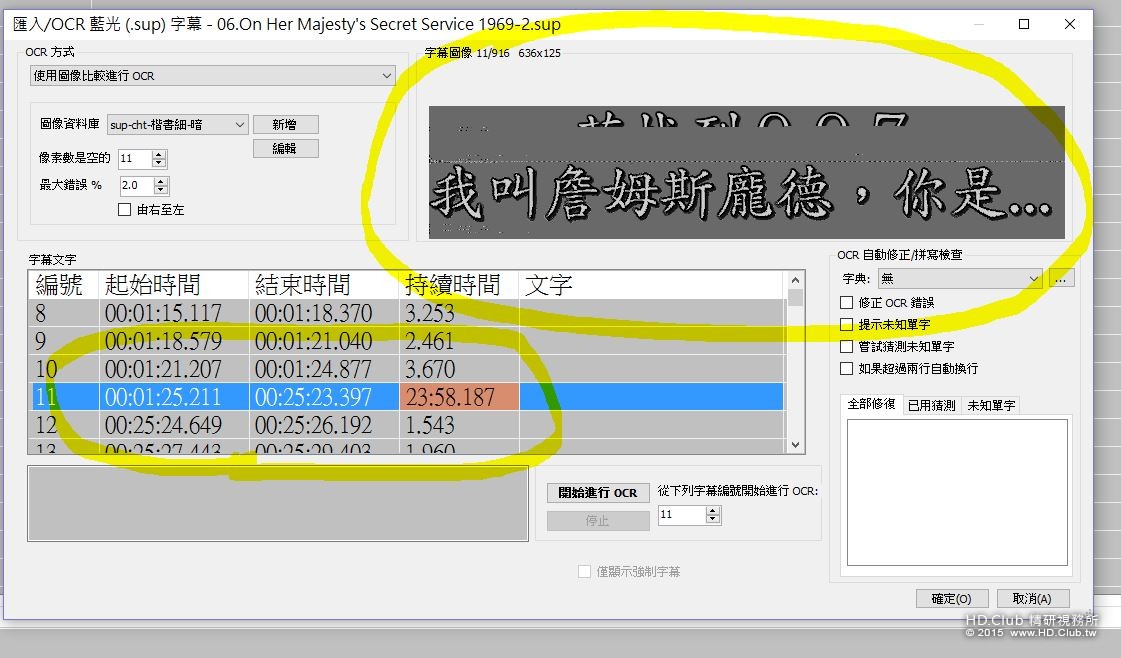
Task: Click the 編輯 button beside the image database
Action: click(x=286, y=147)
